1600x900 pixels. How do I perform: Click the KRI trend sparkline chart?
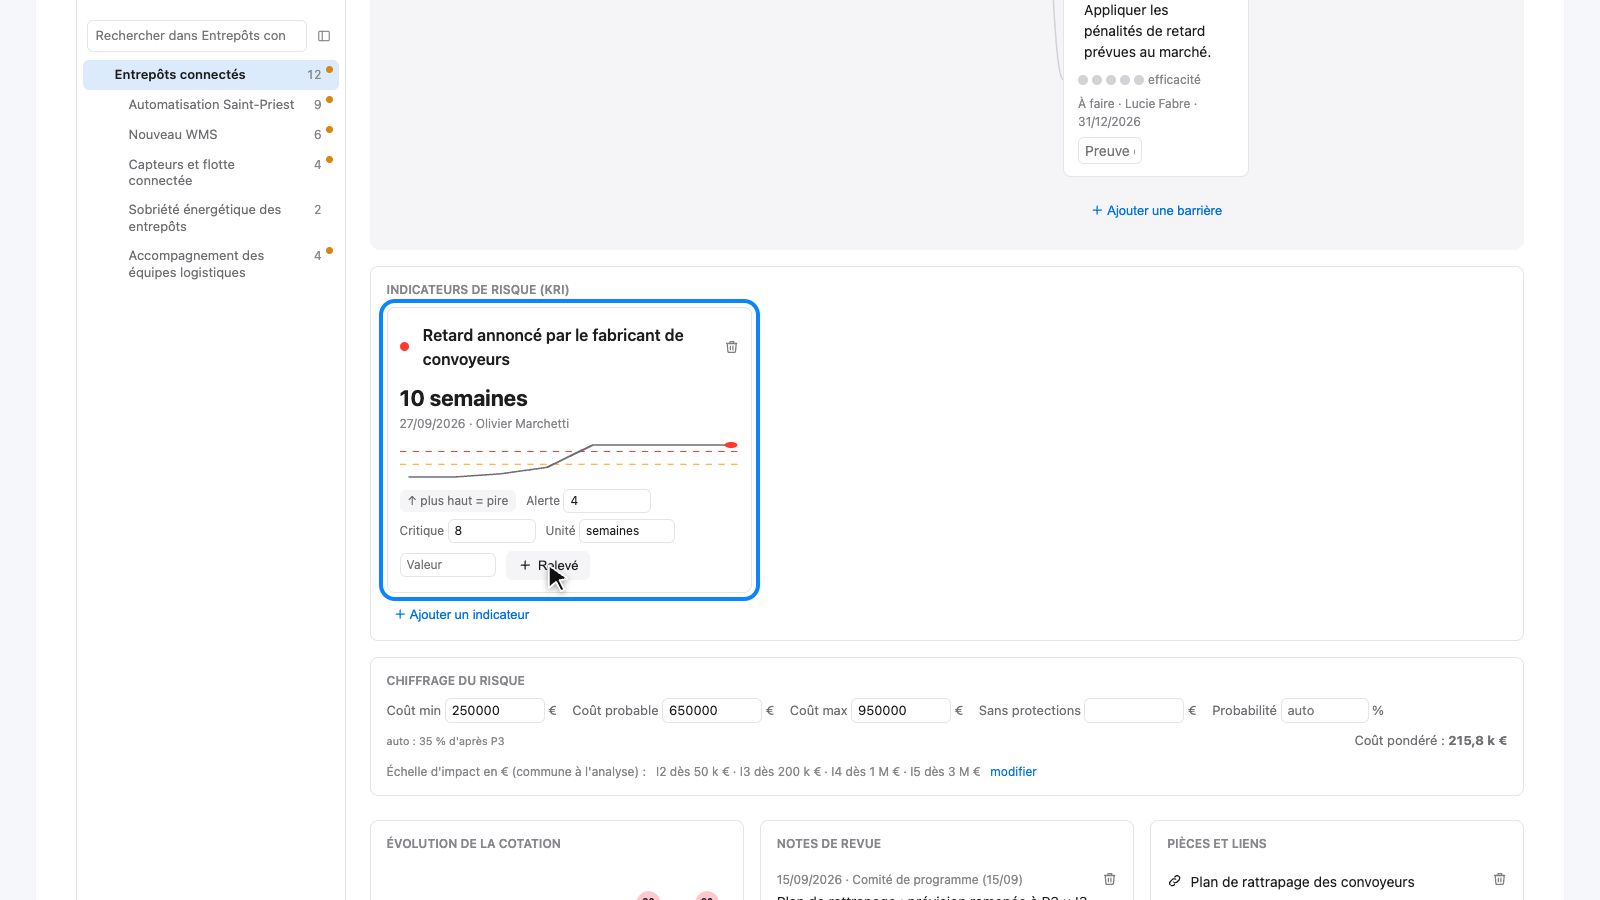569,461
